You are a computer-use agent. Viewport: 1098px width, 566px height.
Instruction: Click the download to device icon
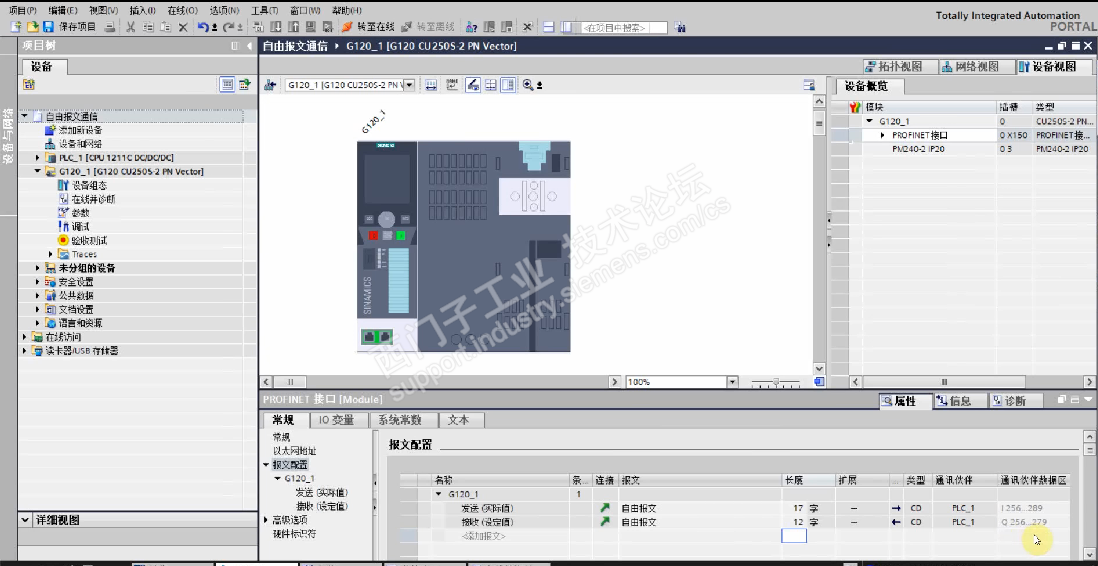pos(276,27)
